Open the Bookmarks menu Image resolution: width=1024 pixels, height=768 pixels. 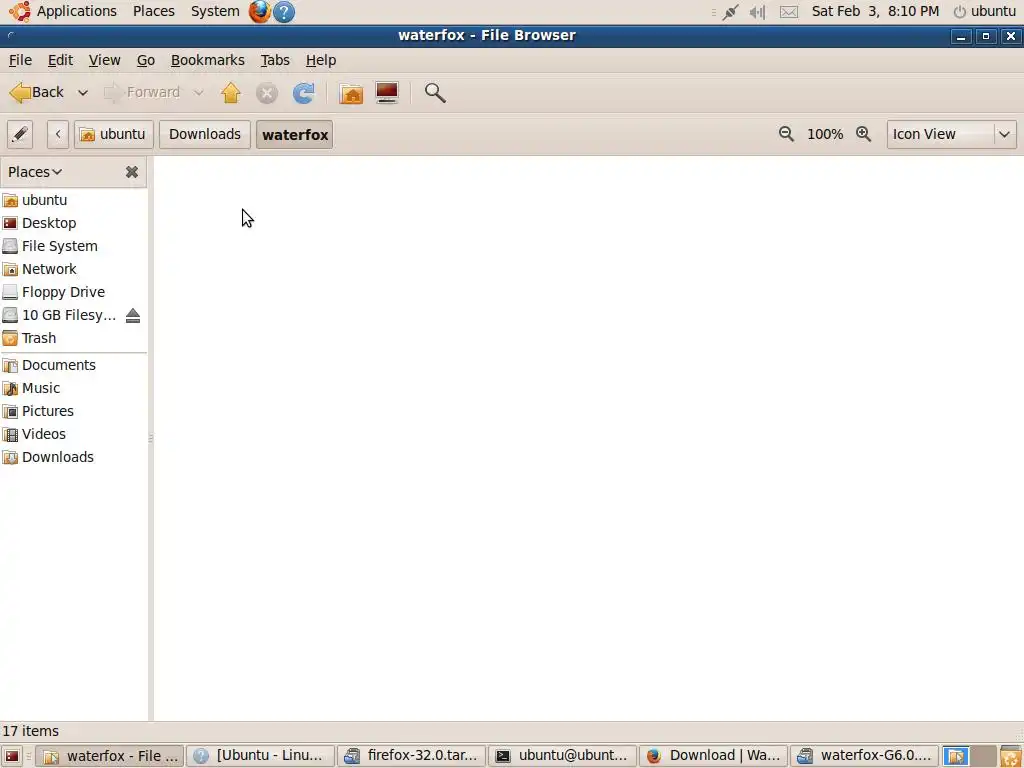208,60
